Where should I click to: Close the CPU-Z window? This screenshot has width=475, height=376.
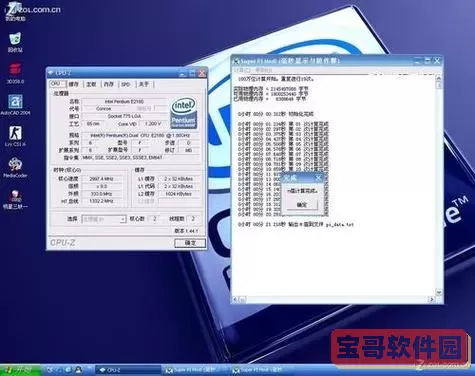pyautogui.click(x=202, y=73)
